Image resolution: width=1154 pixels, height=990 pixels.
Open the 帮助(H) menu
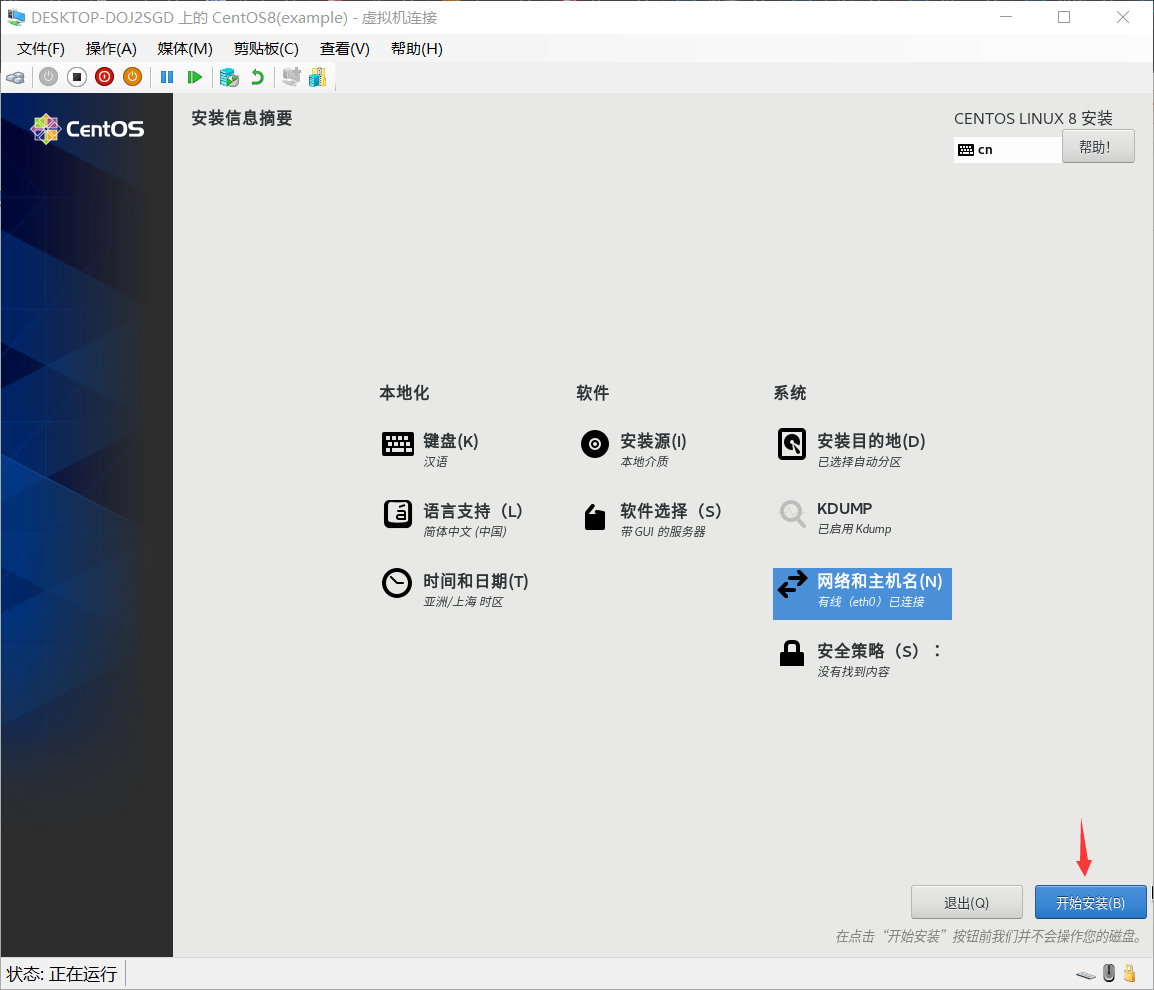417,49
